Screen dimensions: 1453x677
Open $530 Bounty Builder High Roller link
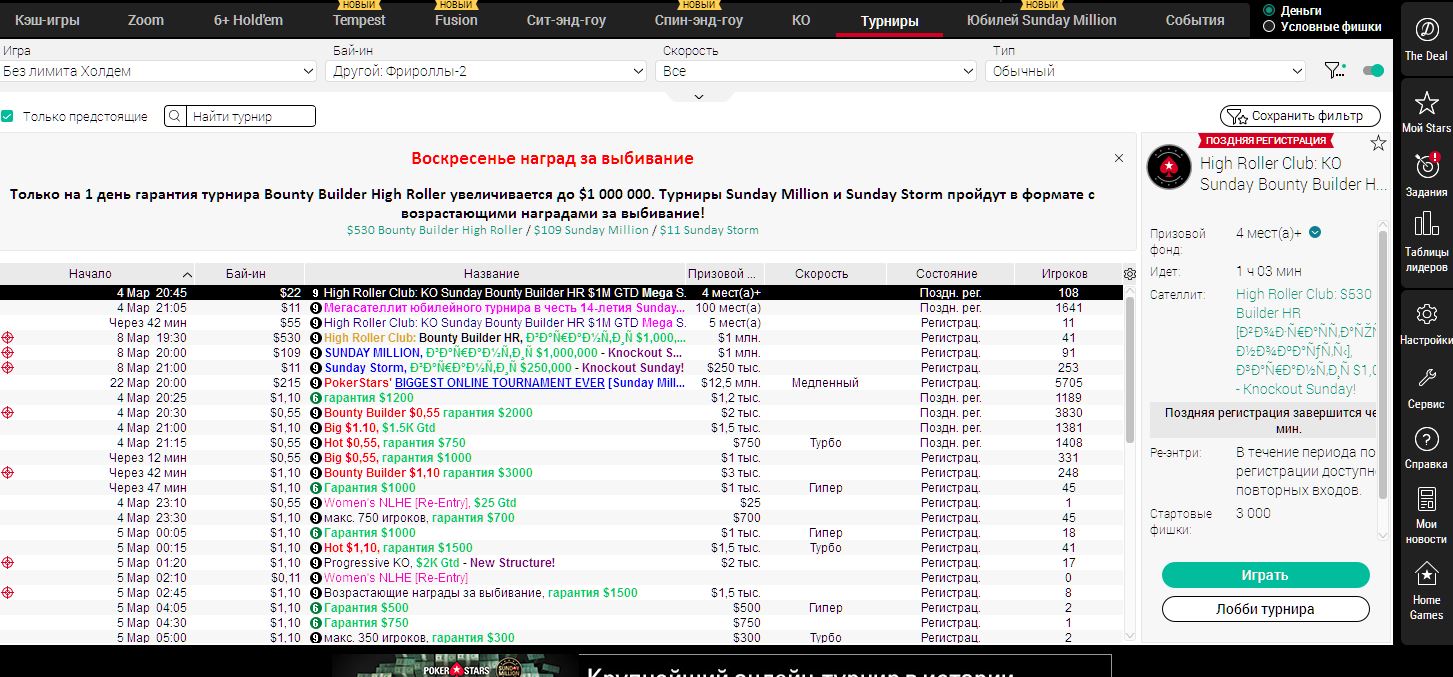[x=435, y=230]
